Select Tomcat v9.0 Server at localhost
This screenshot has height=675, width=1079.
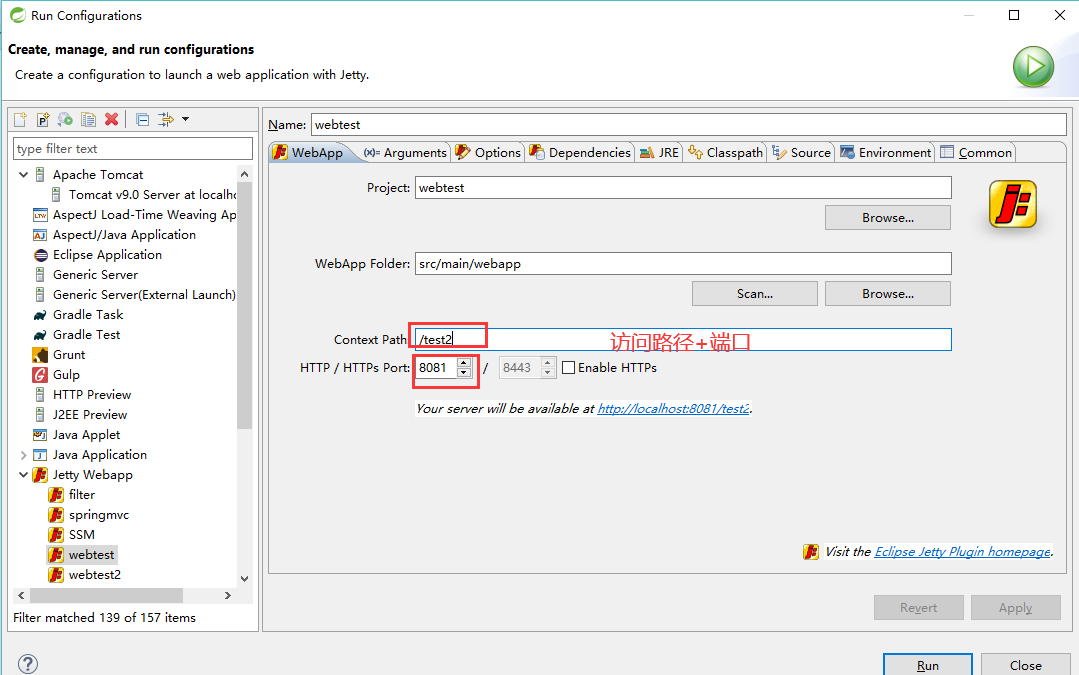(143, 195)
